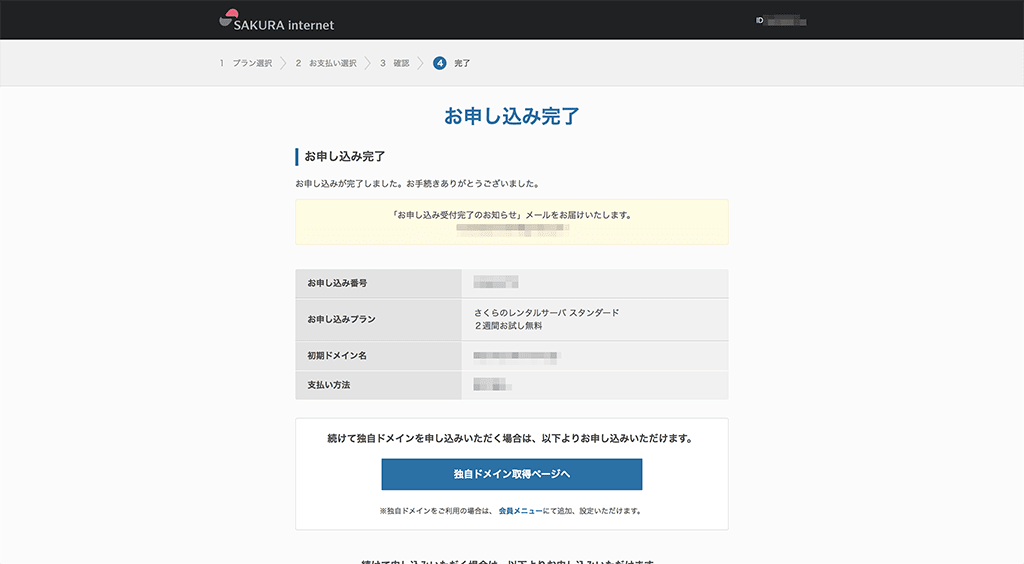Viewport: 1024px width, 564px height.
Task: Click さくらのレンタルサーバ スタンダード plan text
Action: [546, 313]
